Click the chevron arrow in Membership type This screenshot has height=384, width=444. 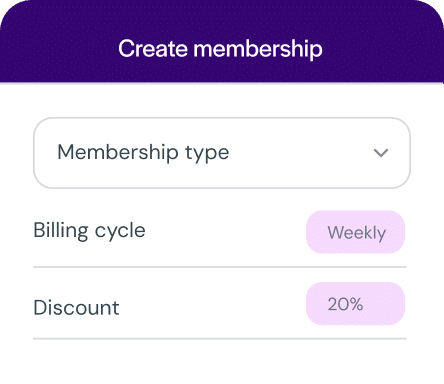coord(381,153)
